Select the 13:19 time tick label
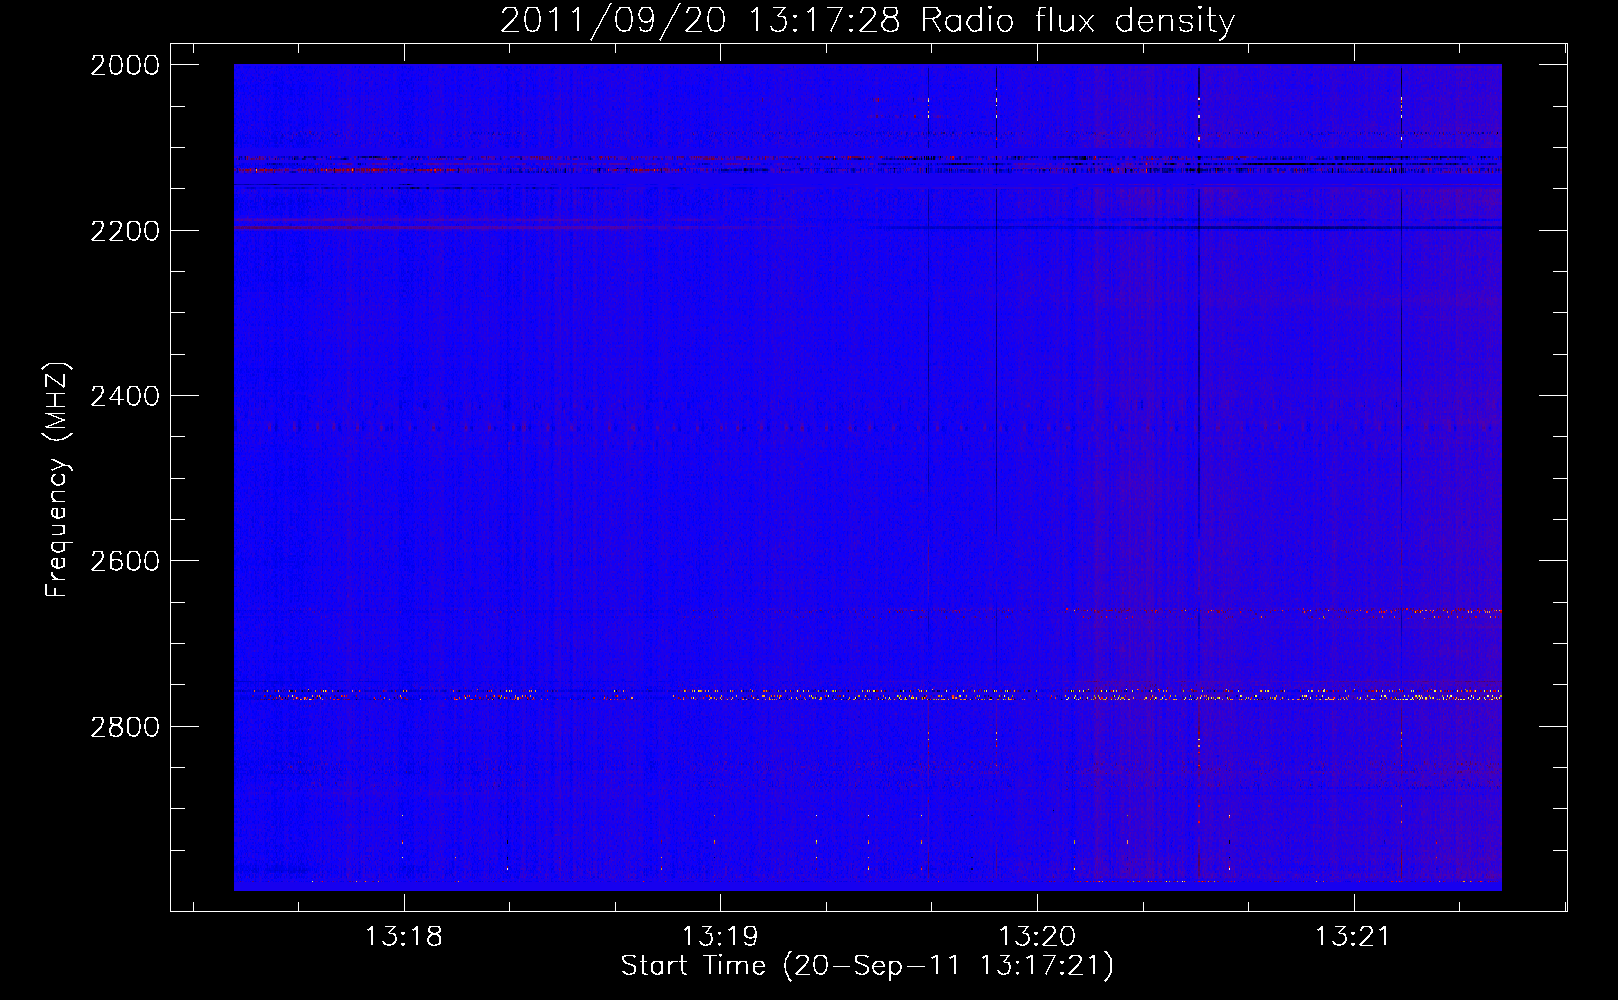The height and width of the screenshot is (1000, 1618). click(x=720, y=937)
